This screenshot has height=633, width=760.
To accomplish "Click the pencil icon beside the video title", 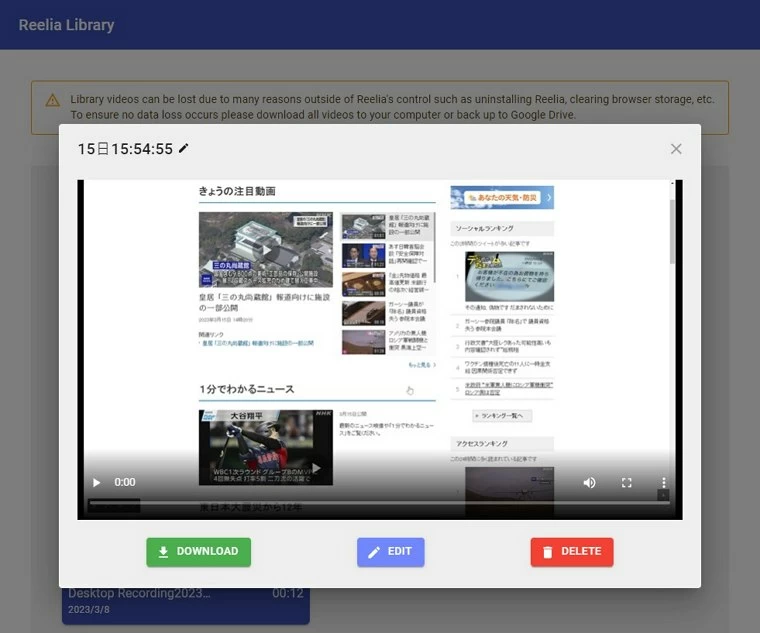I will (x=183, y=149).
